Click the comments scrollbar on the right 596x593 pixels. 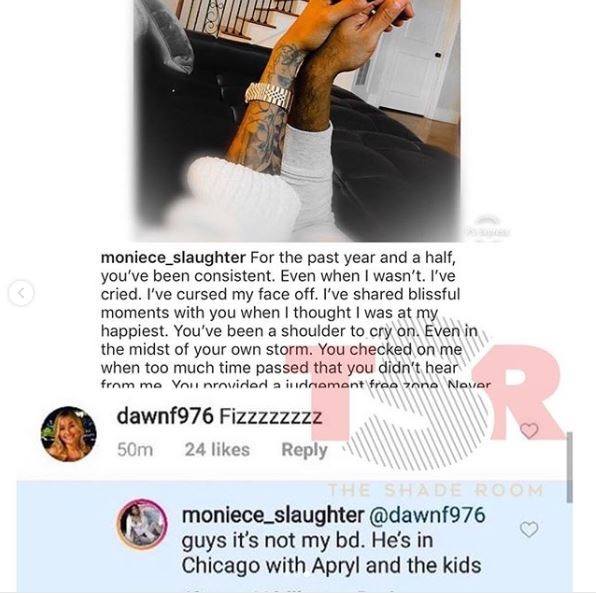(569, 467)
